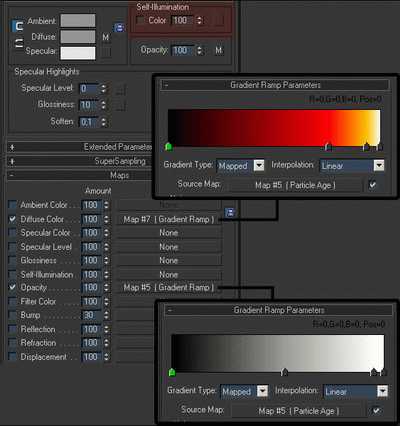This screenshot has width=400, height=426.
Task: Click the empty map button next to Specular
Action: (x=106, y=52)
